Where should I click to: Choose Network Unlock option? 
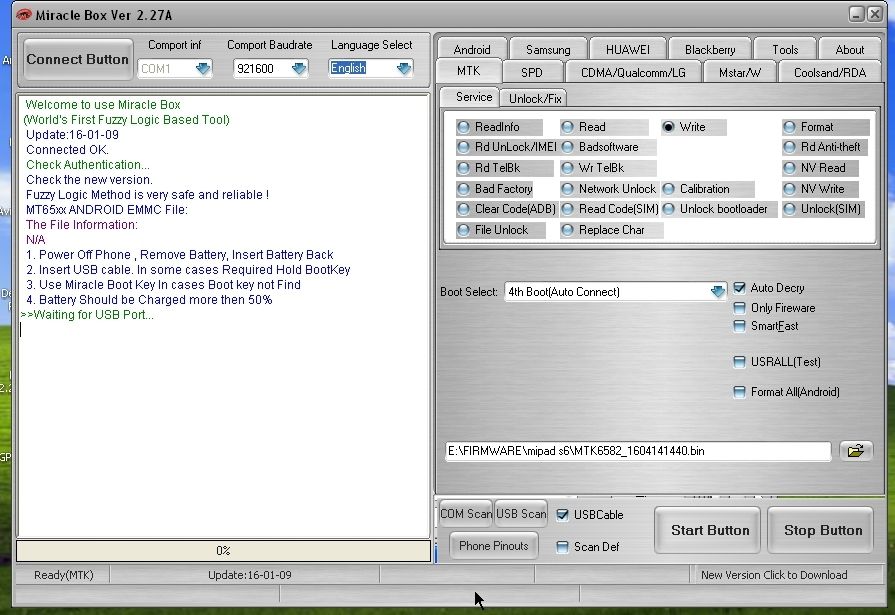(x=610, y=188)
